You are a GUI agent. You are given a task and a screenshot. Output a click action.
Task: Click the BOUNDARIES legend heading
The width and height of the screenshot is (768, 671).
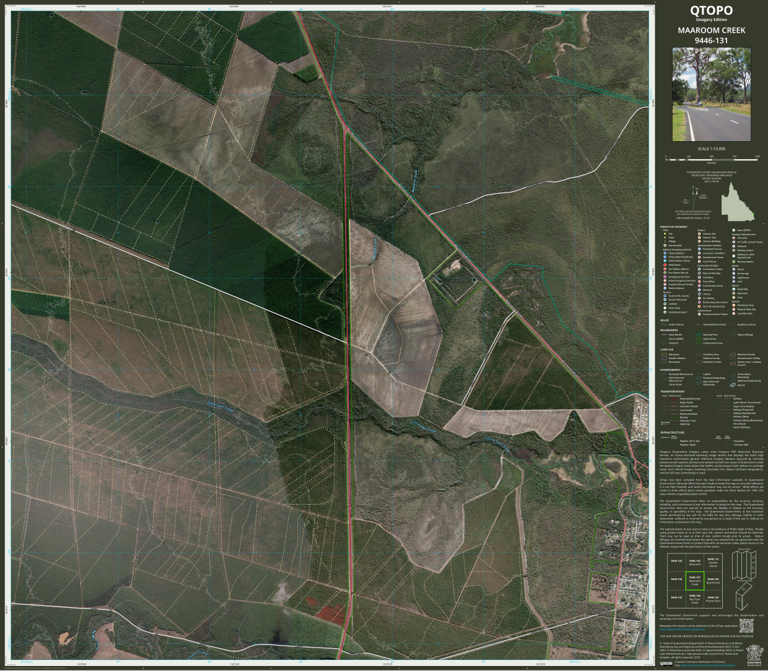669,330
